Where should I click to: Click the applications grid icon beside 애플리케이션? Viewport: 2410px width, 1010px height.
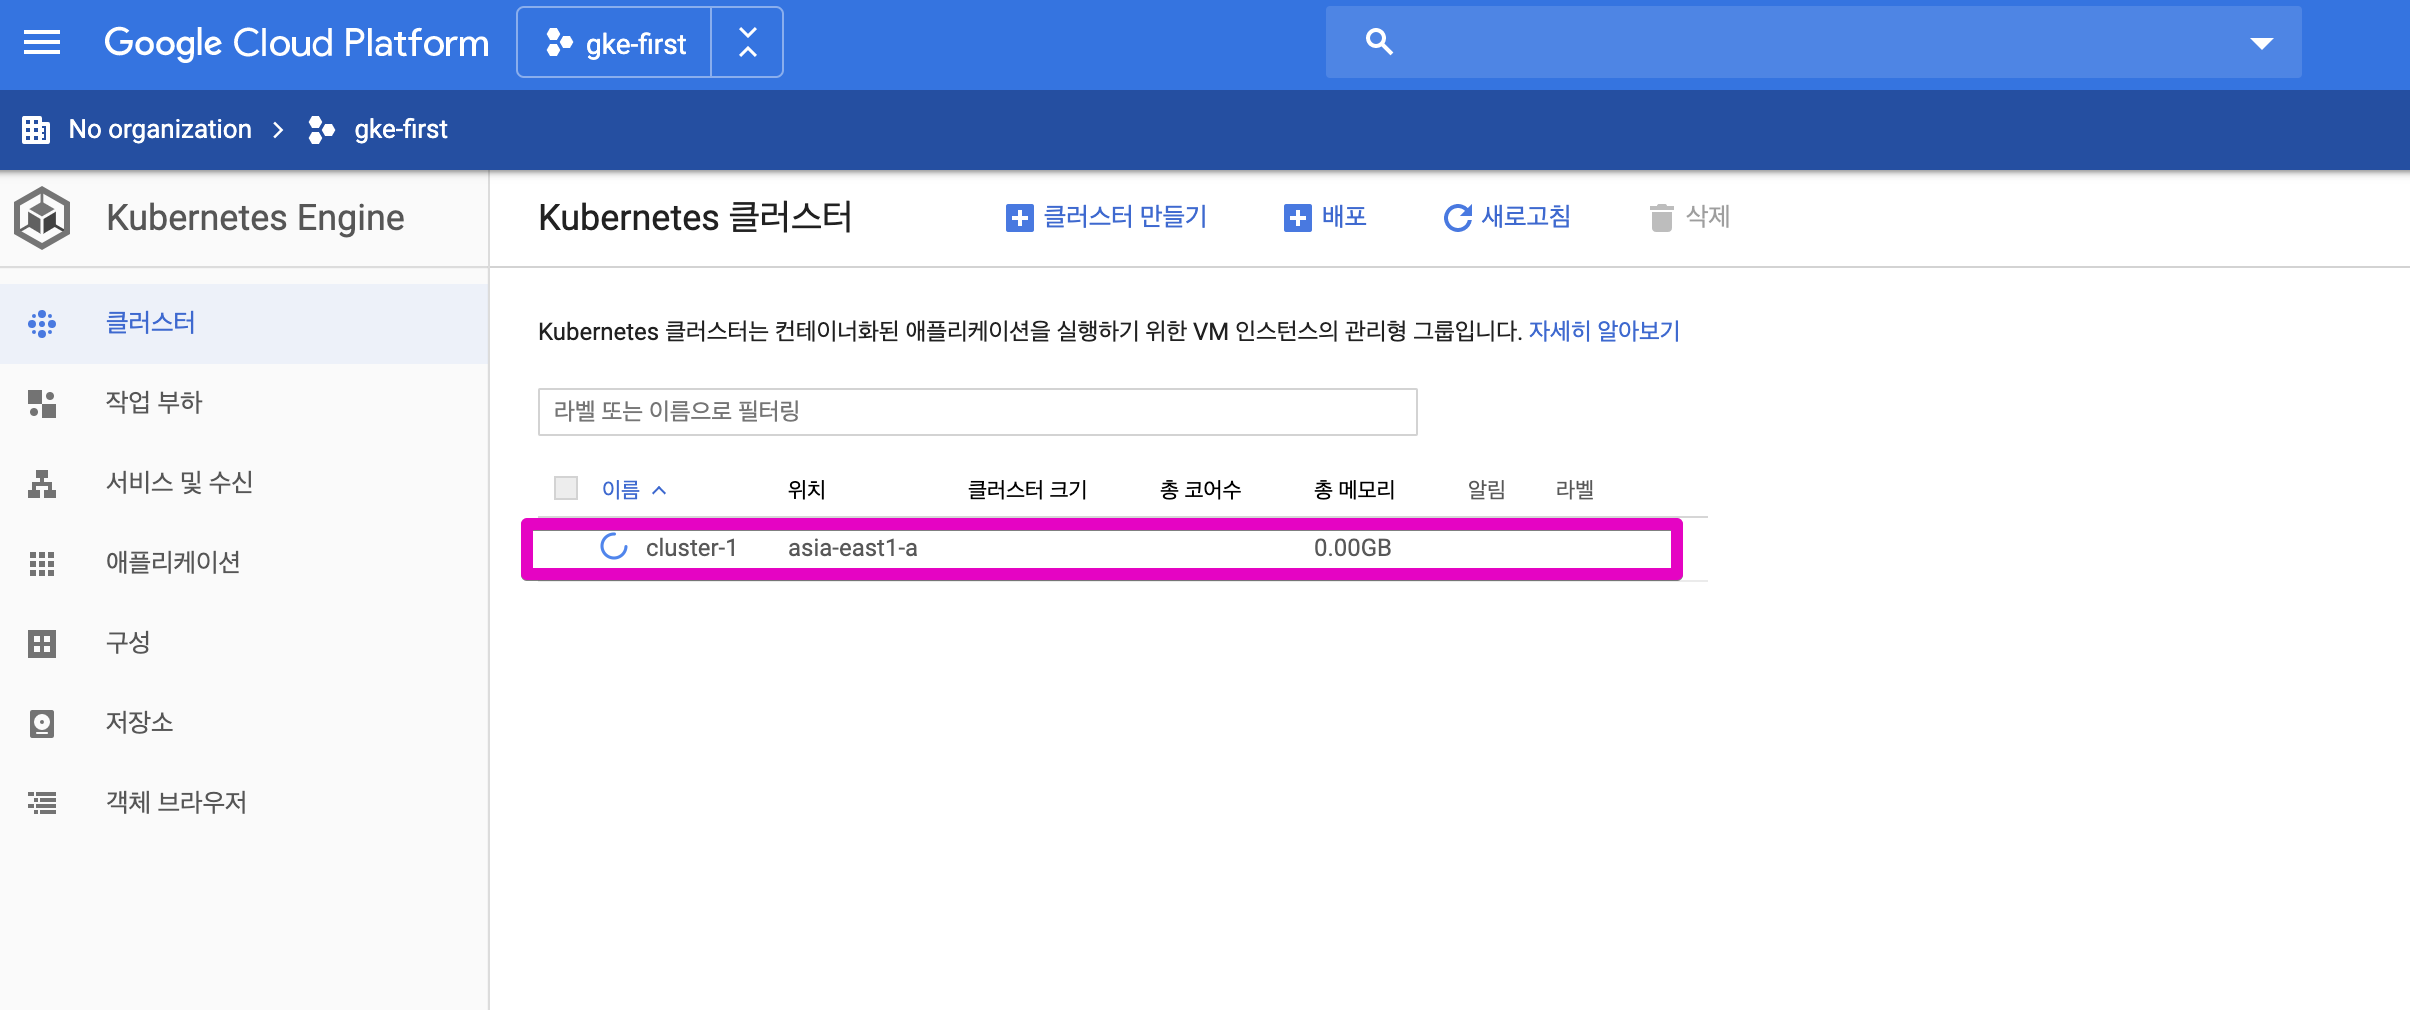[42, 563]
